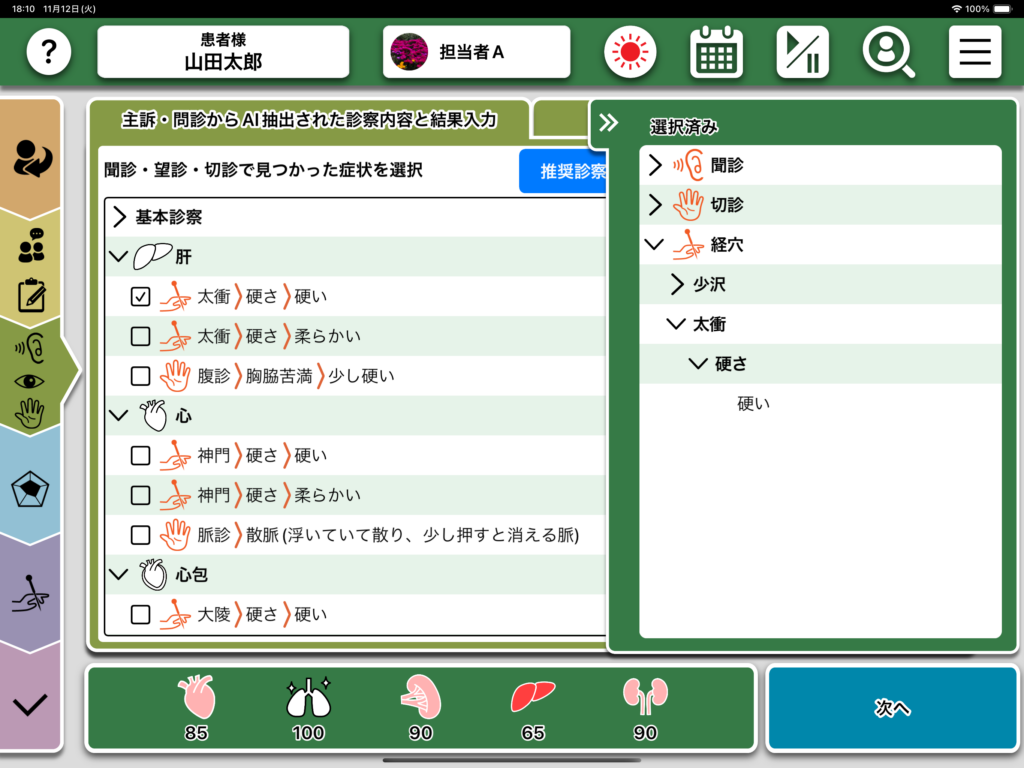Click the red sun icon button
The image size is (1024, 768).
[630, 52]
